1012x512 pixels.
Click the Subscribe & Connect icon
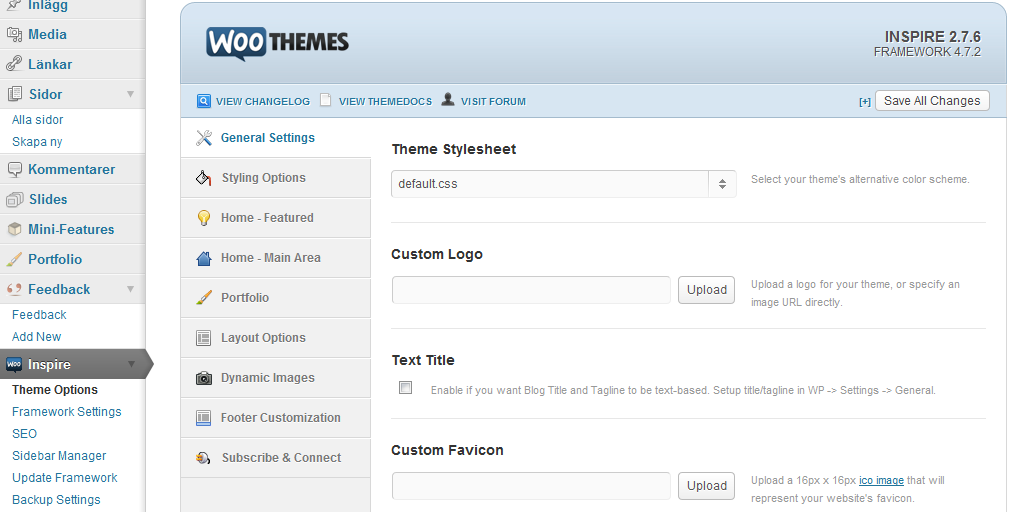coord(204,458)
